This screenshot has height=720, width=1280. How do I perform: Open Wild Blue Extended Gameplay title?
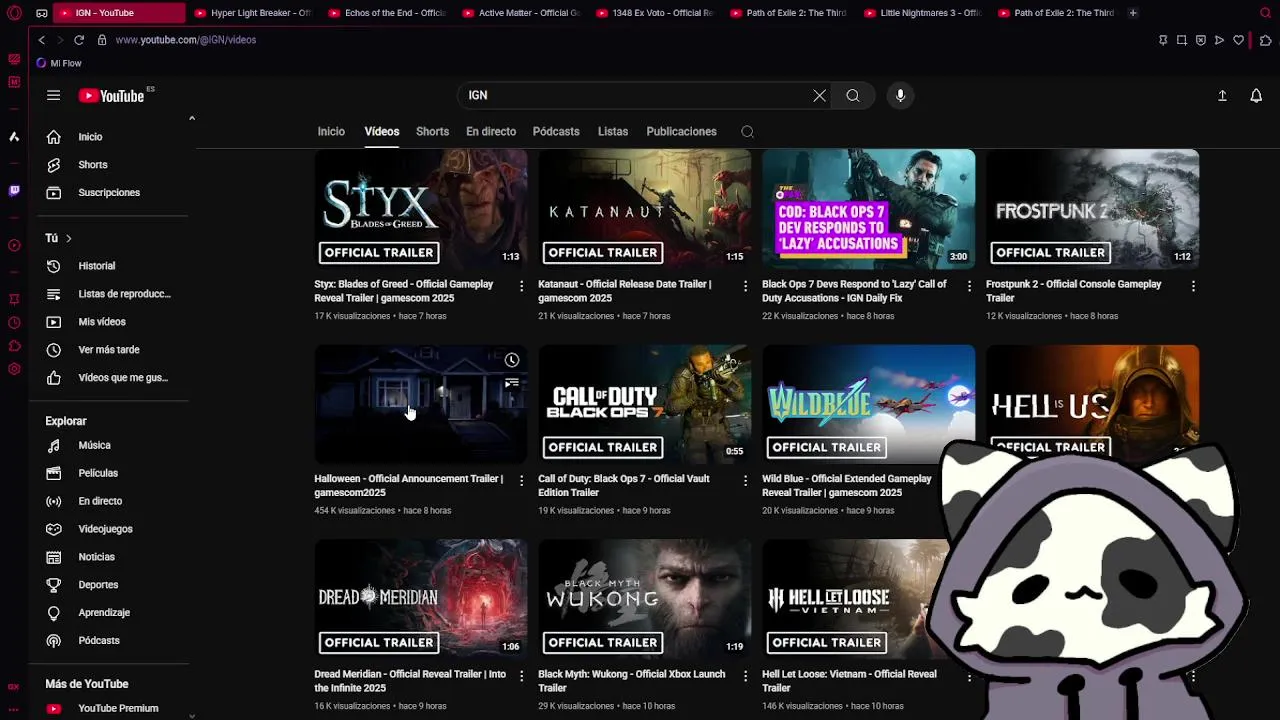(x=846, y=485)
